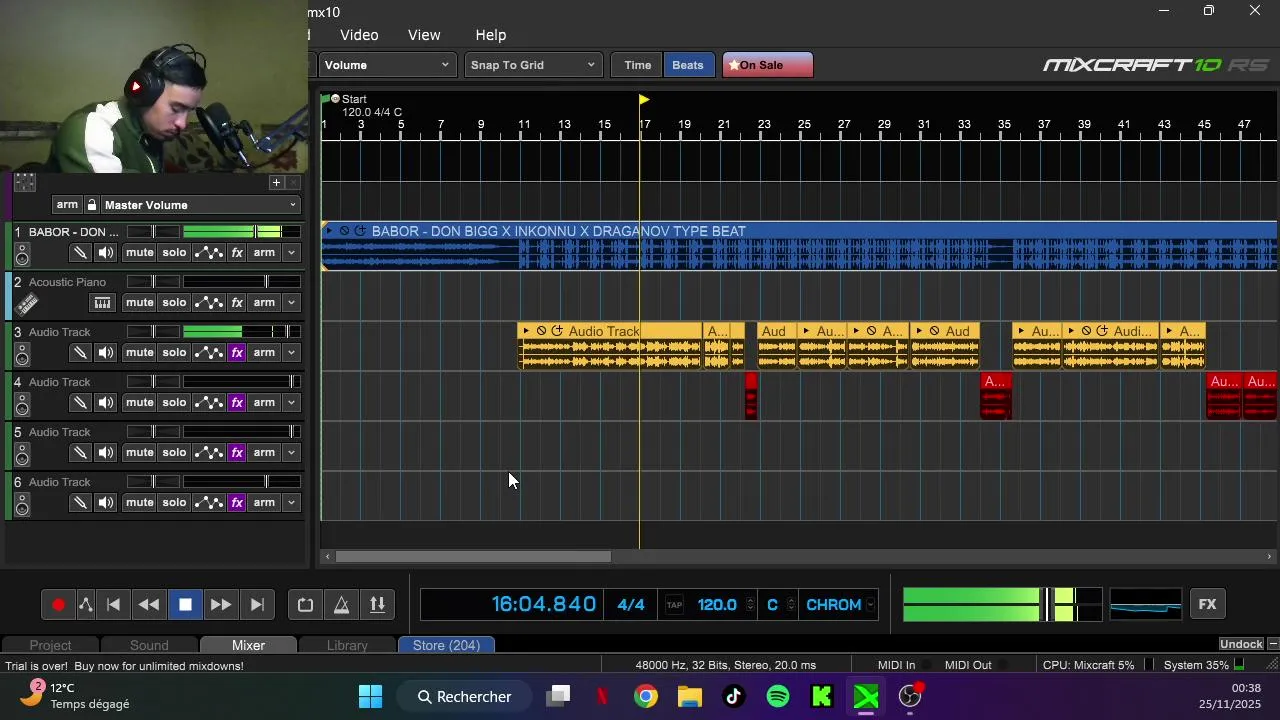Toggle the metronome icon
Screen dimensions: 1280x720
(x=341, y=604)
